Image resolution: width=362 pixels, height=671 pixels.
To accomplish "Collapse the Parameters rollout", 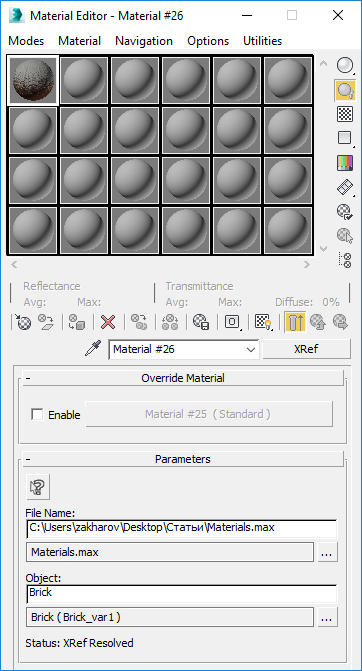I will click(x=183, y=459).
